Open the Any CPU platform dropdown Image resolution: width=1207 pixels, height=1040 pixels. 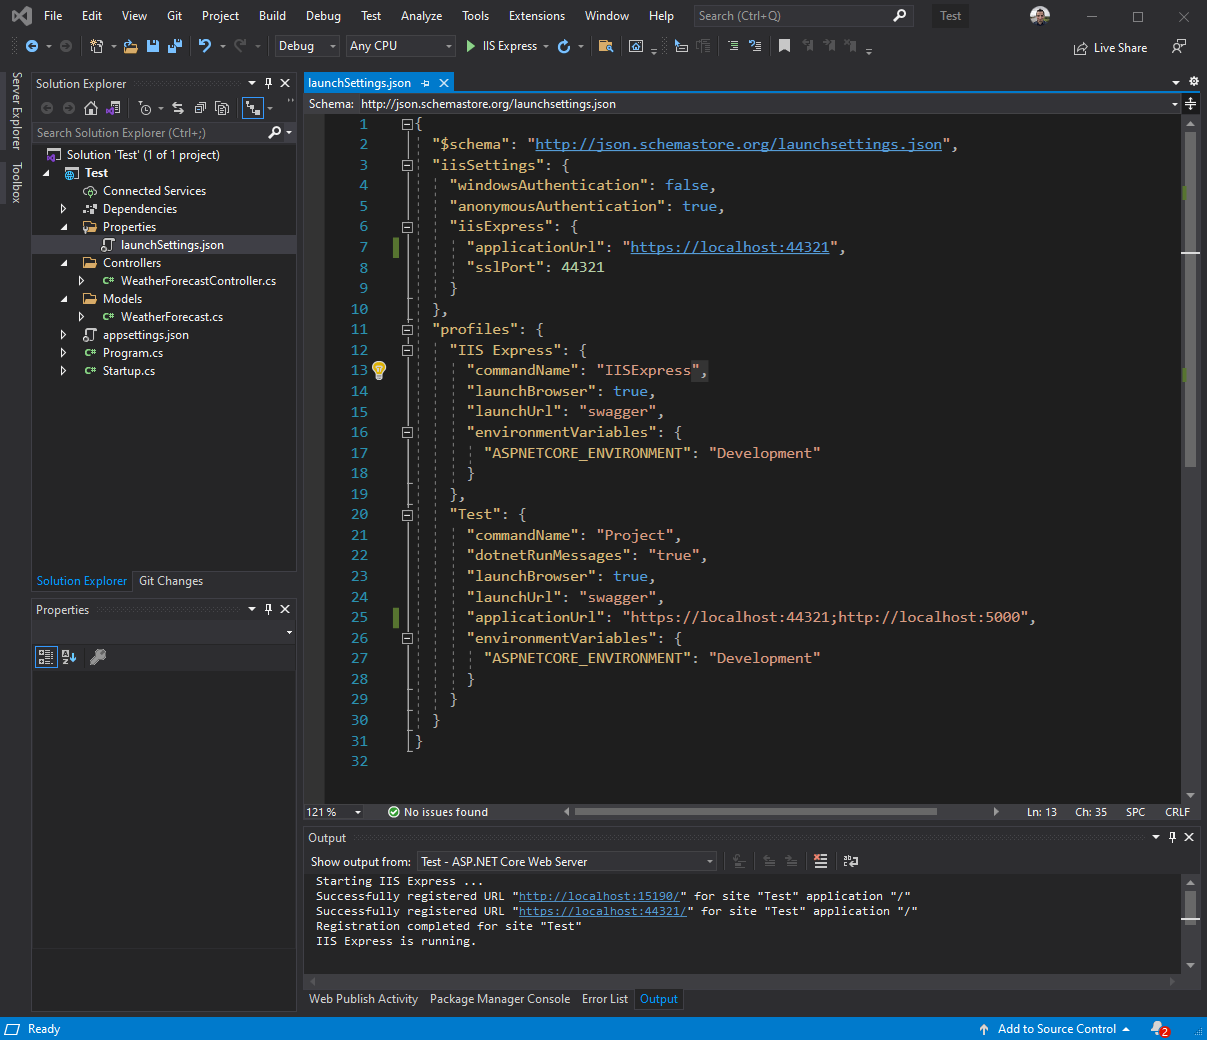pyautogui.click(x=401, y=46)
